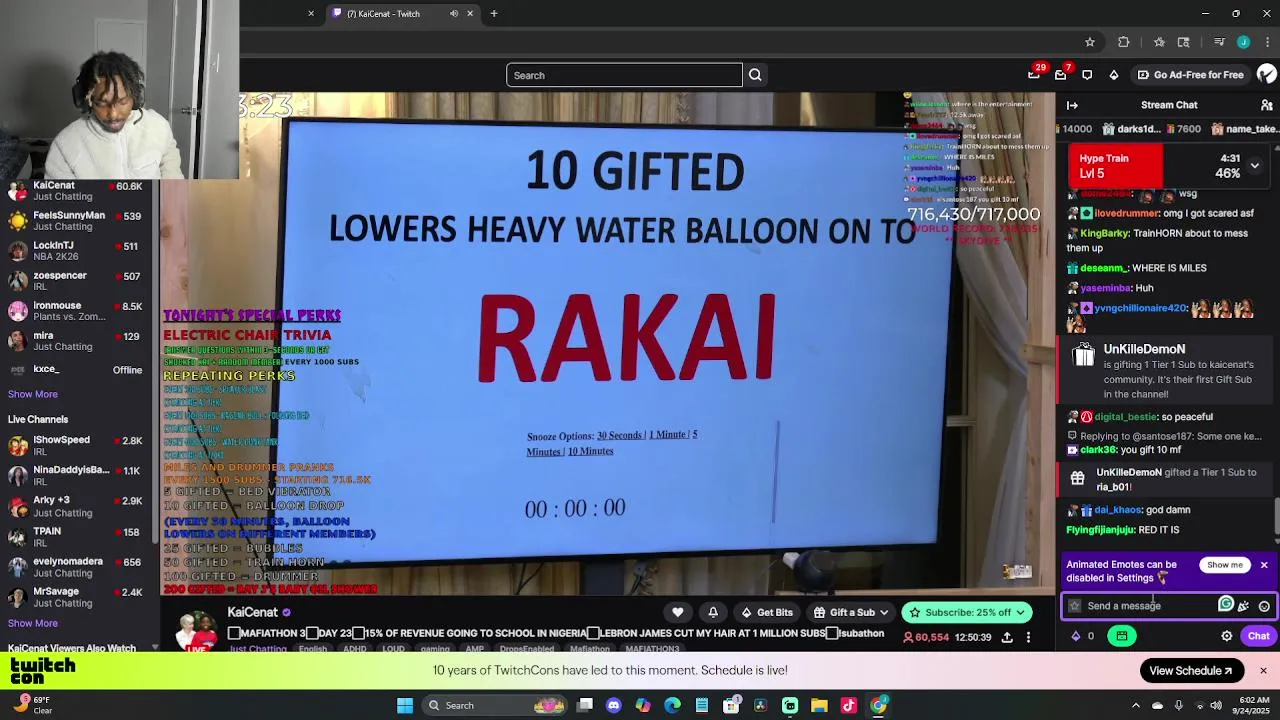Click chat identity star icon in input
This screenshot has width=1280, height=720.
(1075, 606)
